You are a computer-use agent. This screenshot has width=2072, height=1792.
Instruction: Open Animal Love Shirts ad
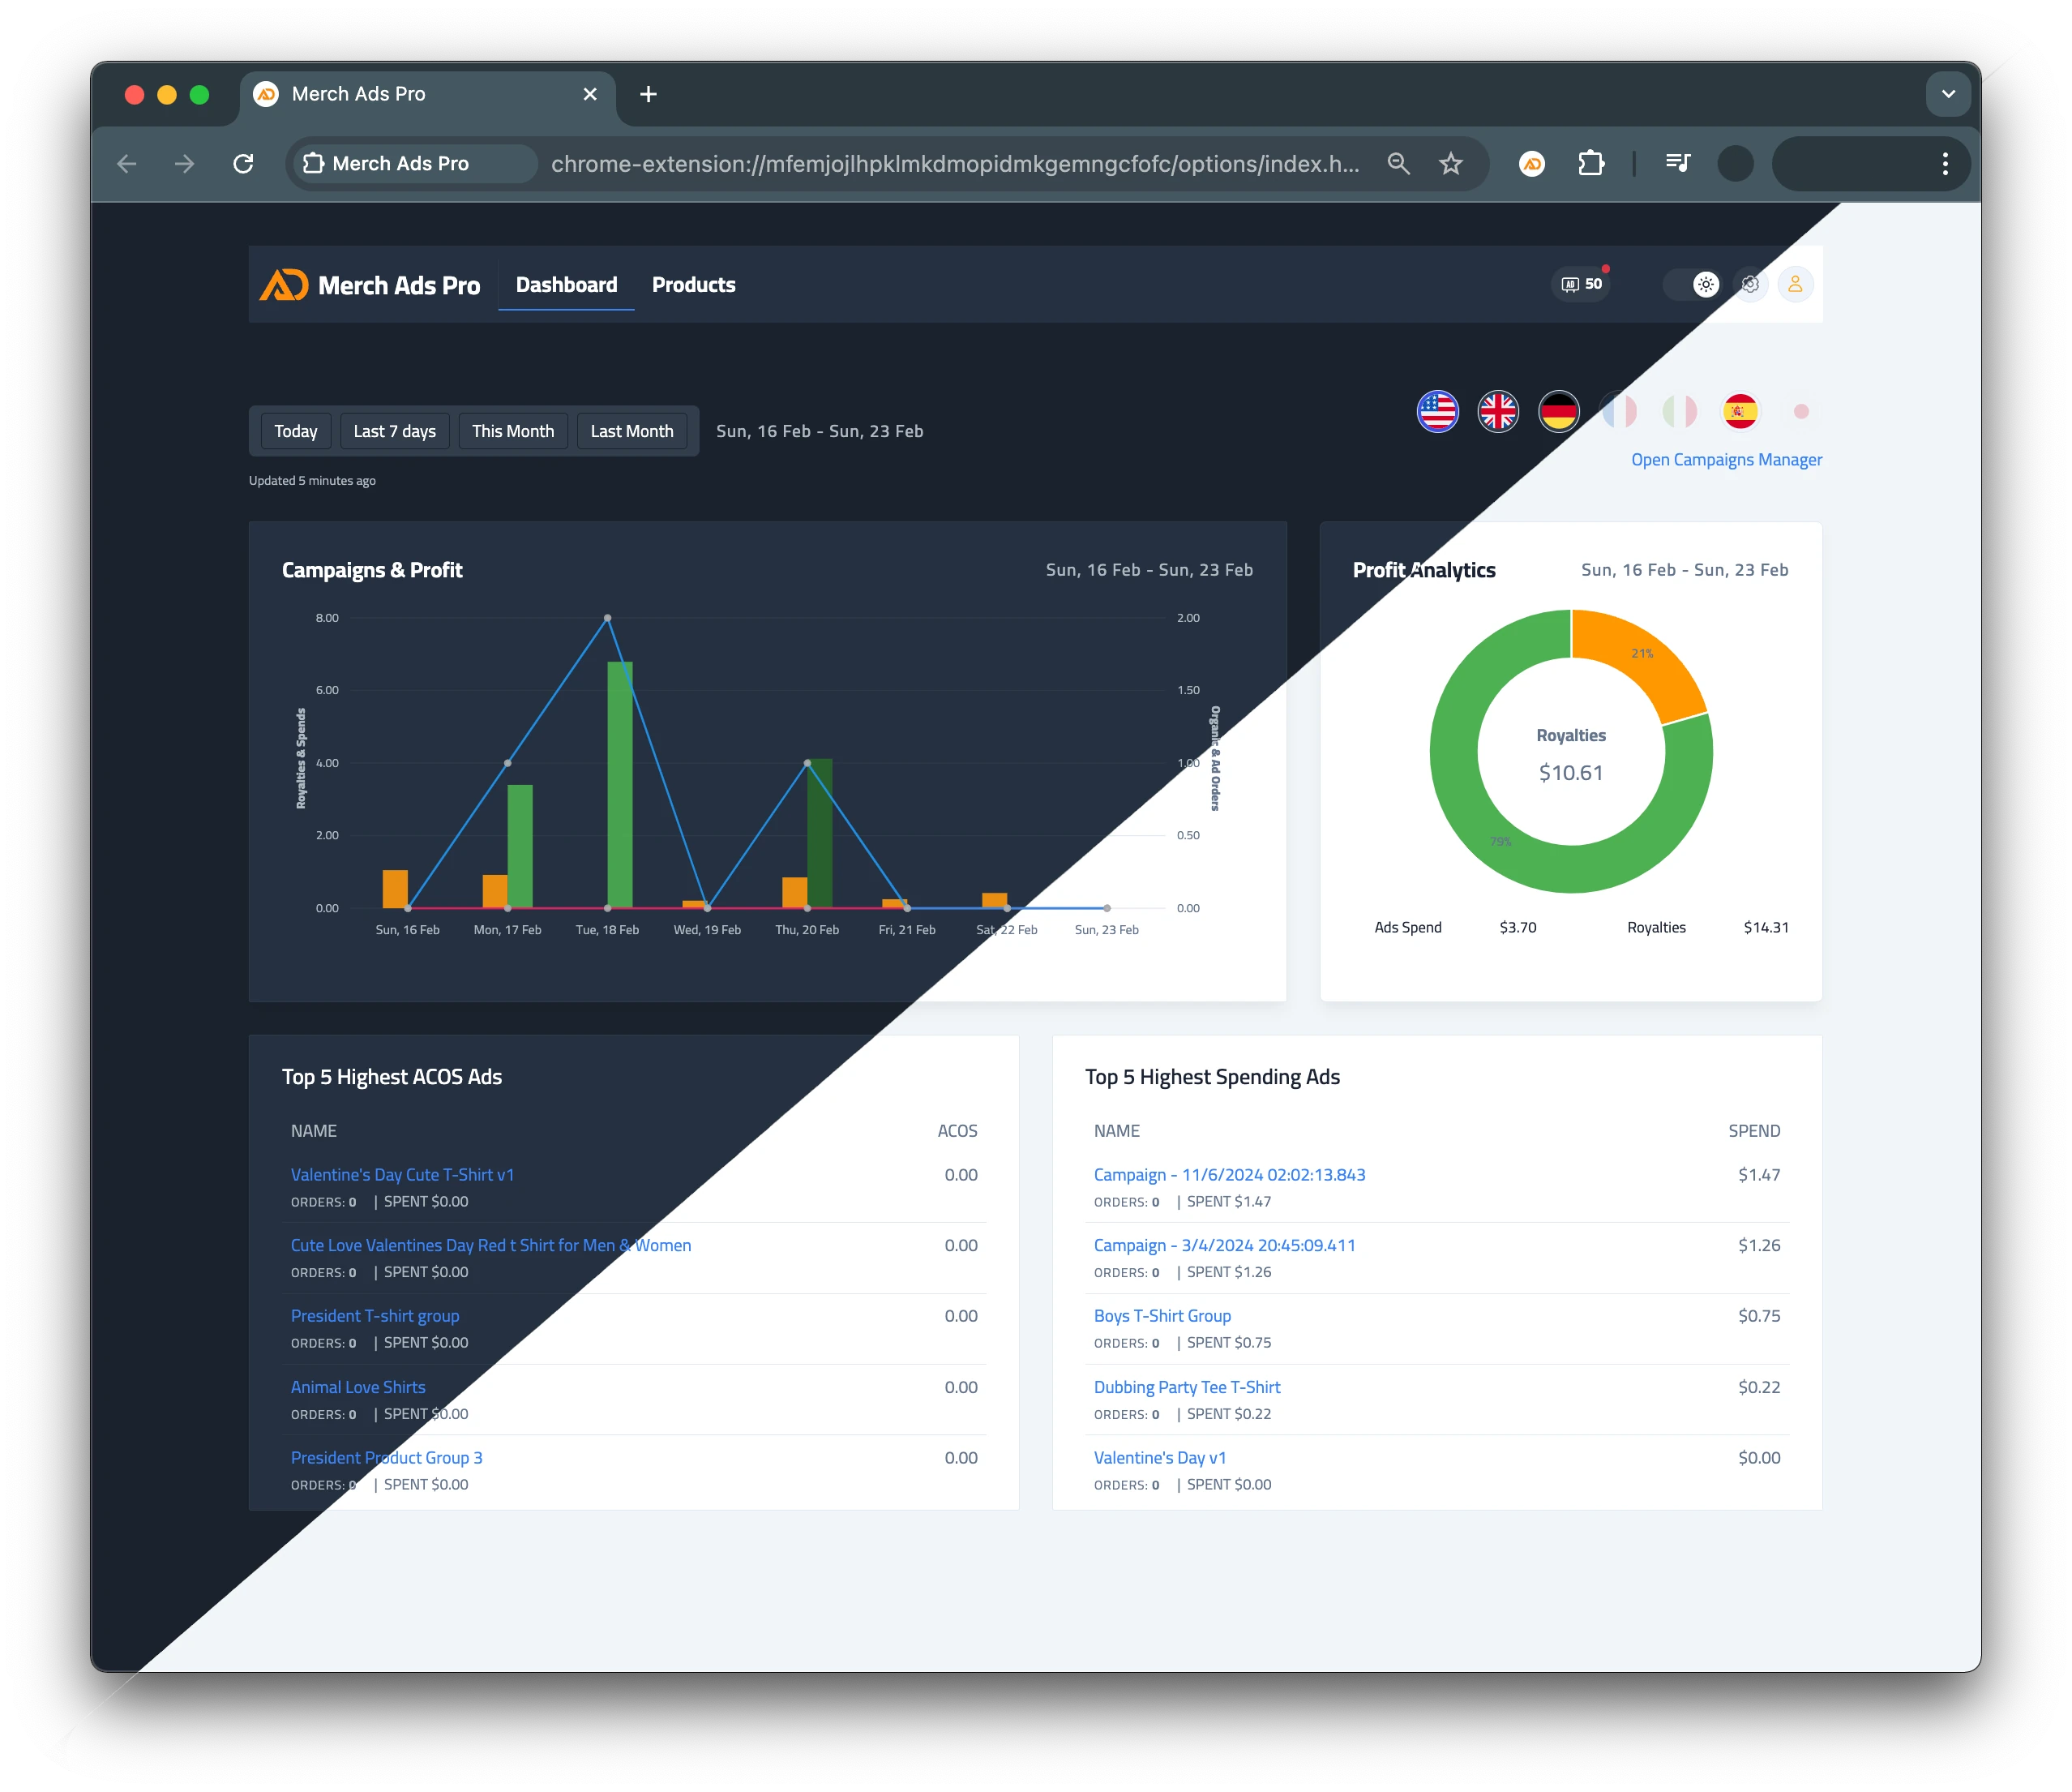click(358, 1387)
